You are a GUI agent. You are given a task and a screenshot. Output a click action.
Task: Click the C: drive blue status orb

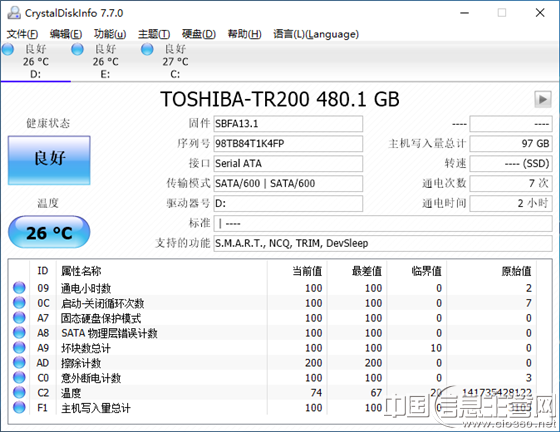point(147,49)
